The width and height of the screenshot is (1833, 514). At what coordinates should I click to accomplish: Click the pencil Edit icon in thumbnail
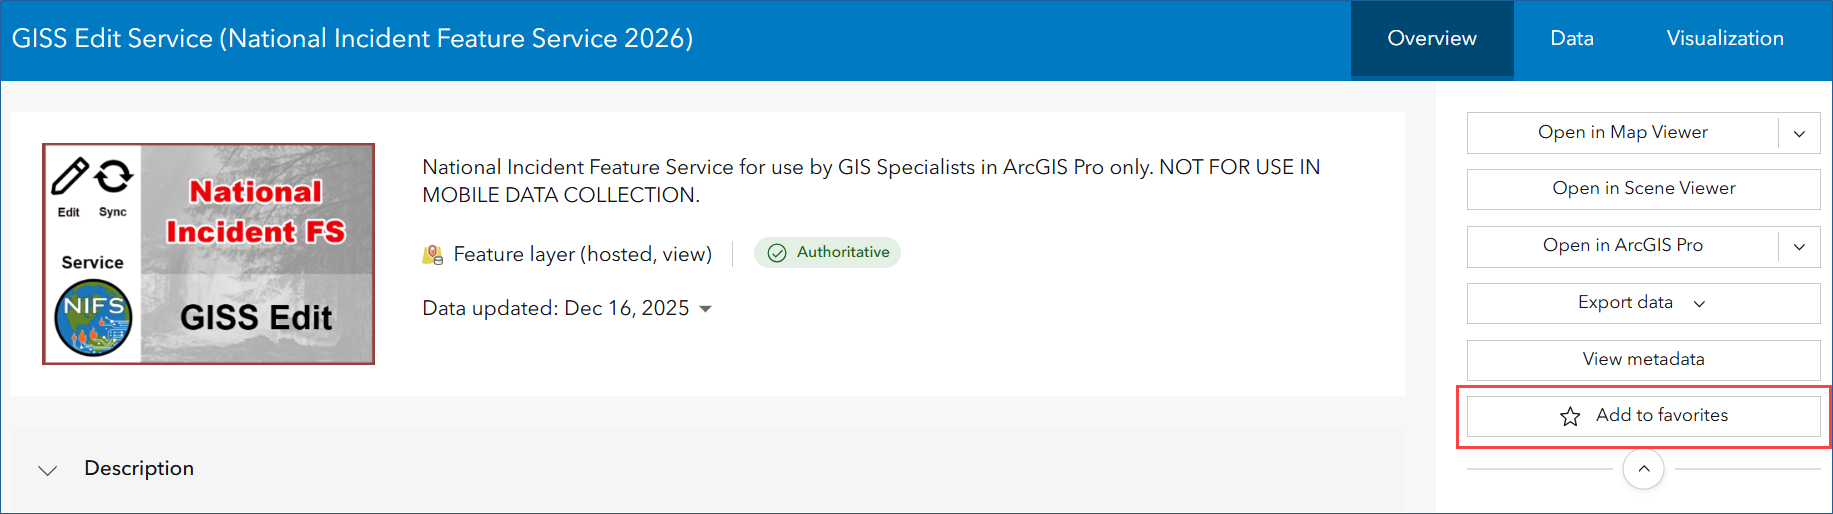click(69, 176)
